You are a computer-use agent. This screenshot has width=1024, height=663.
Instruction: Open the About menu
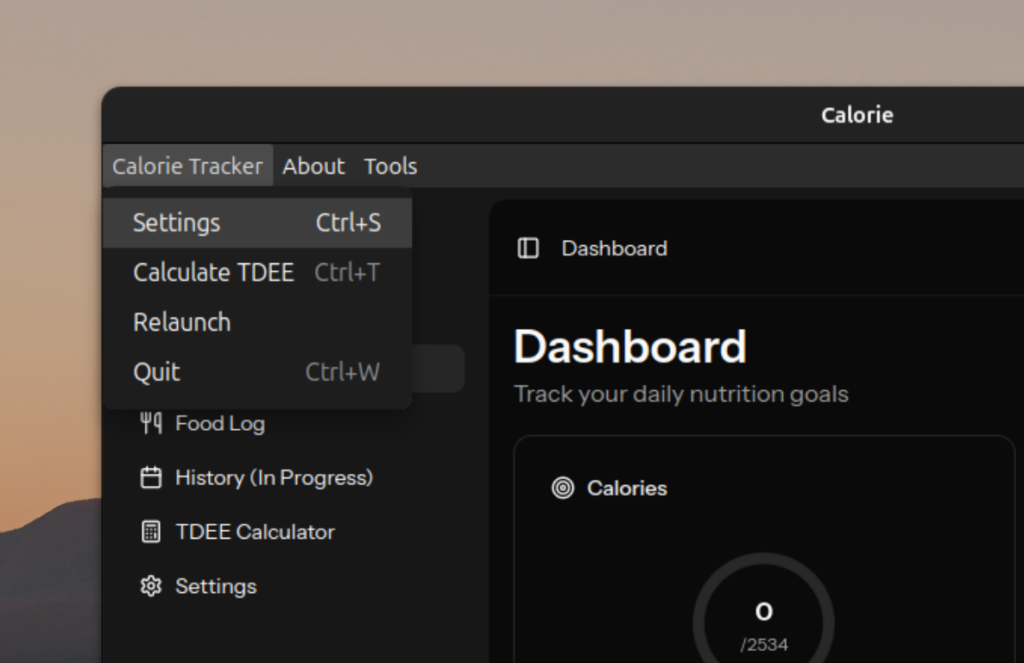tap(313, 166)
